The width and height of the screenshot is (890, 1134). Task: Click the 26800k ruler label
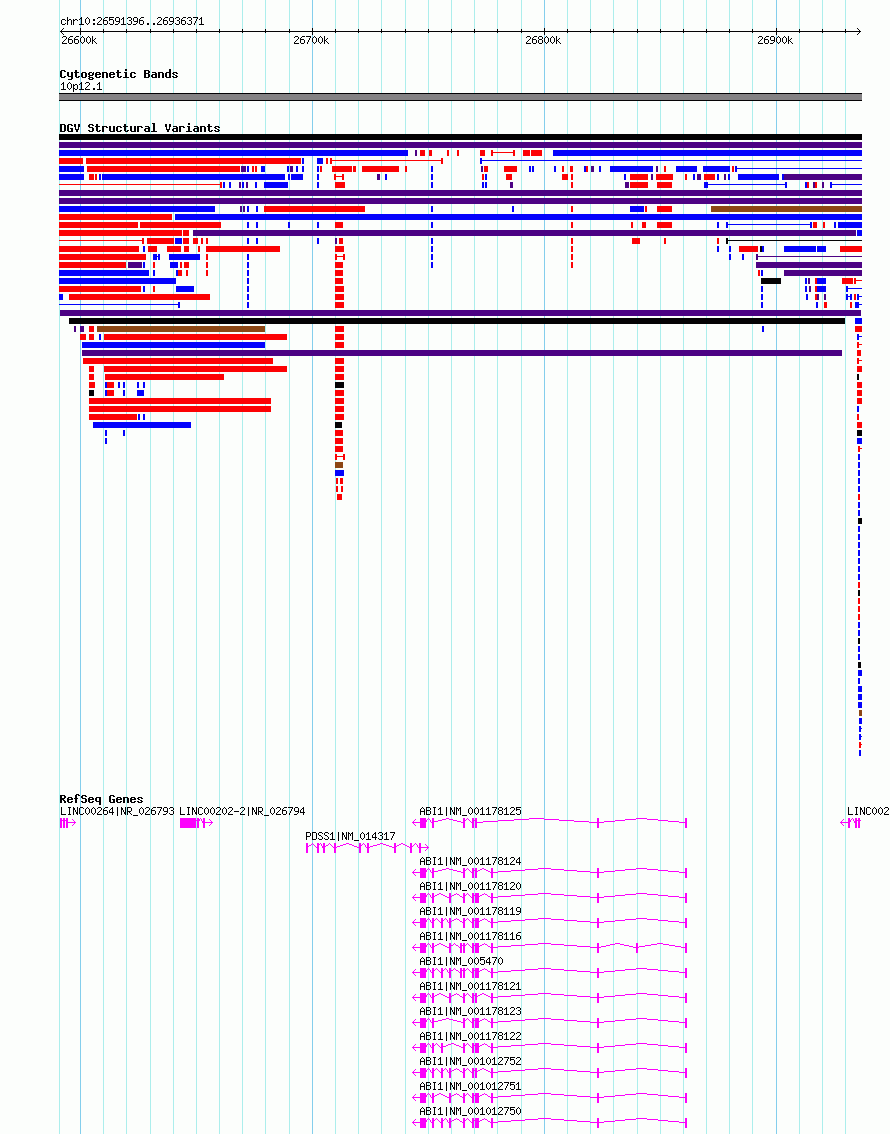pos(543,40)
